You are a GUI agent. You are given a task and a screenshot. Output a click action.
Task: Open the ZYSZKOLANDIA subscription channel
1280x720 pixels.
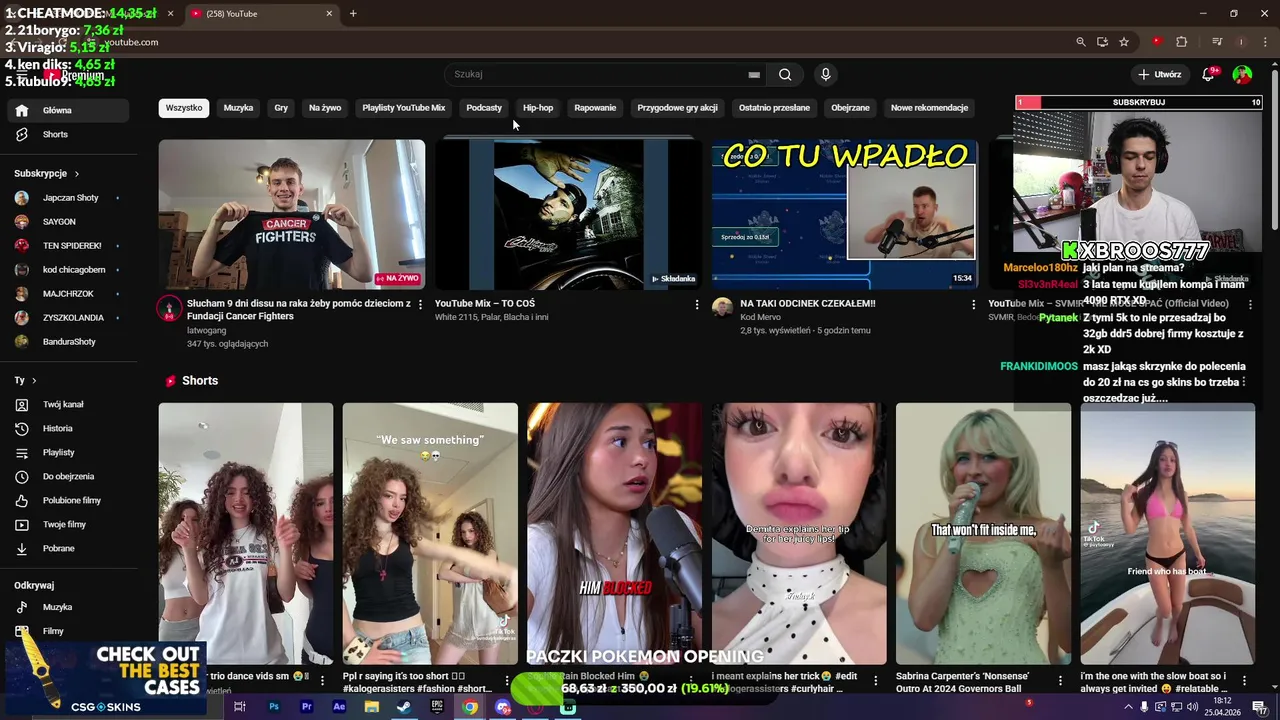click(68, 318)
